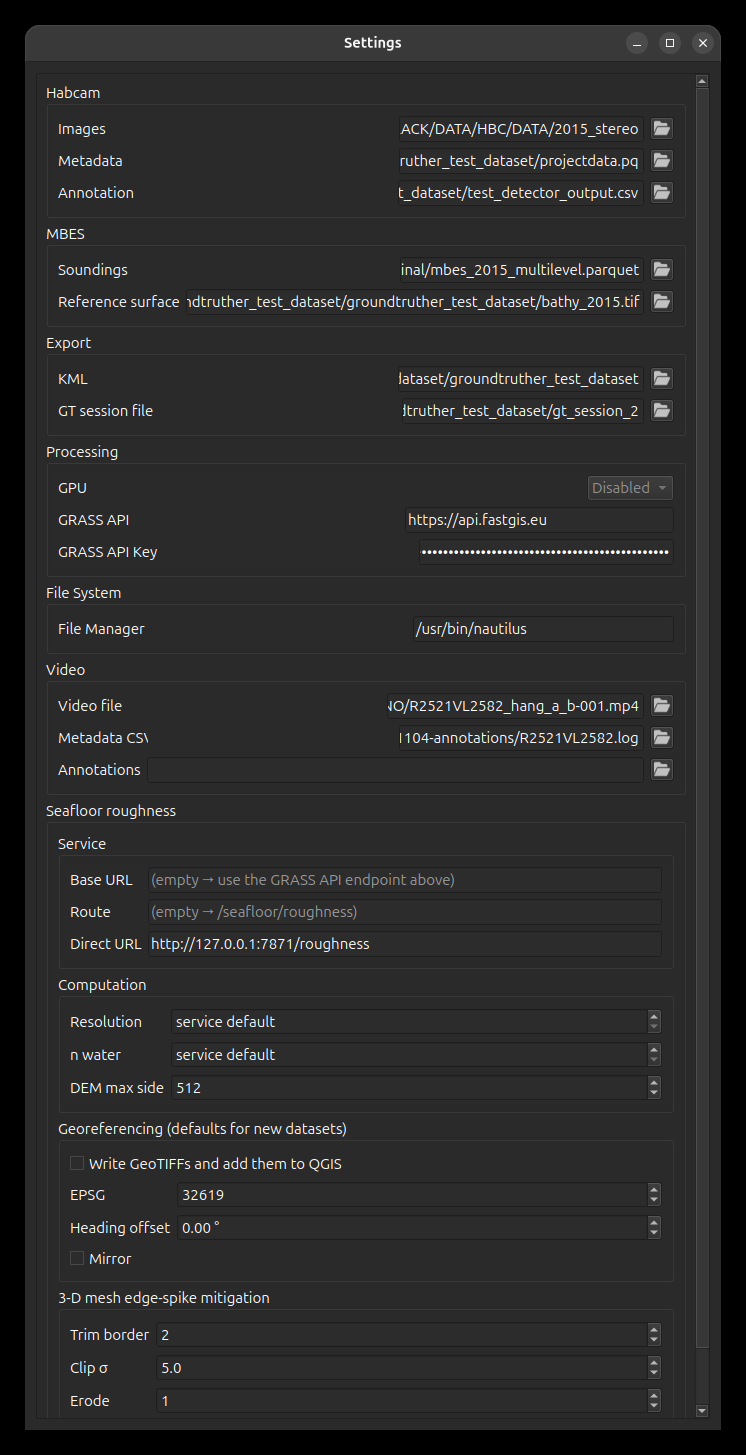746x1455 pixels.
Task: Click the scrollbar down arrow
Action: [702, 1411]
